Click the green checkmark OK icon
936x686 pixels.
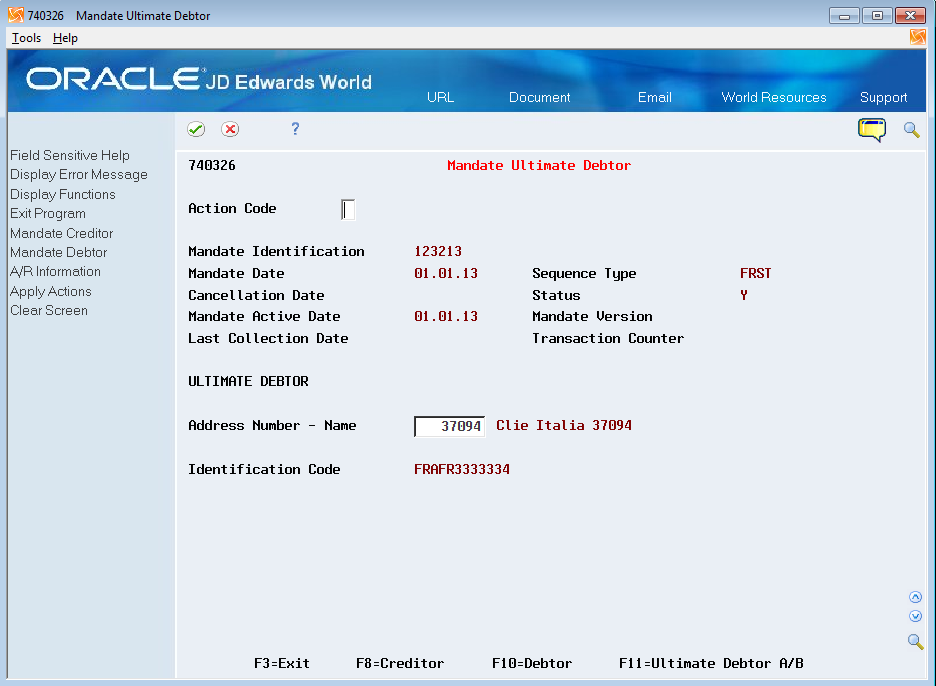click(x=196, y=129)
